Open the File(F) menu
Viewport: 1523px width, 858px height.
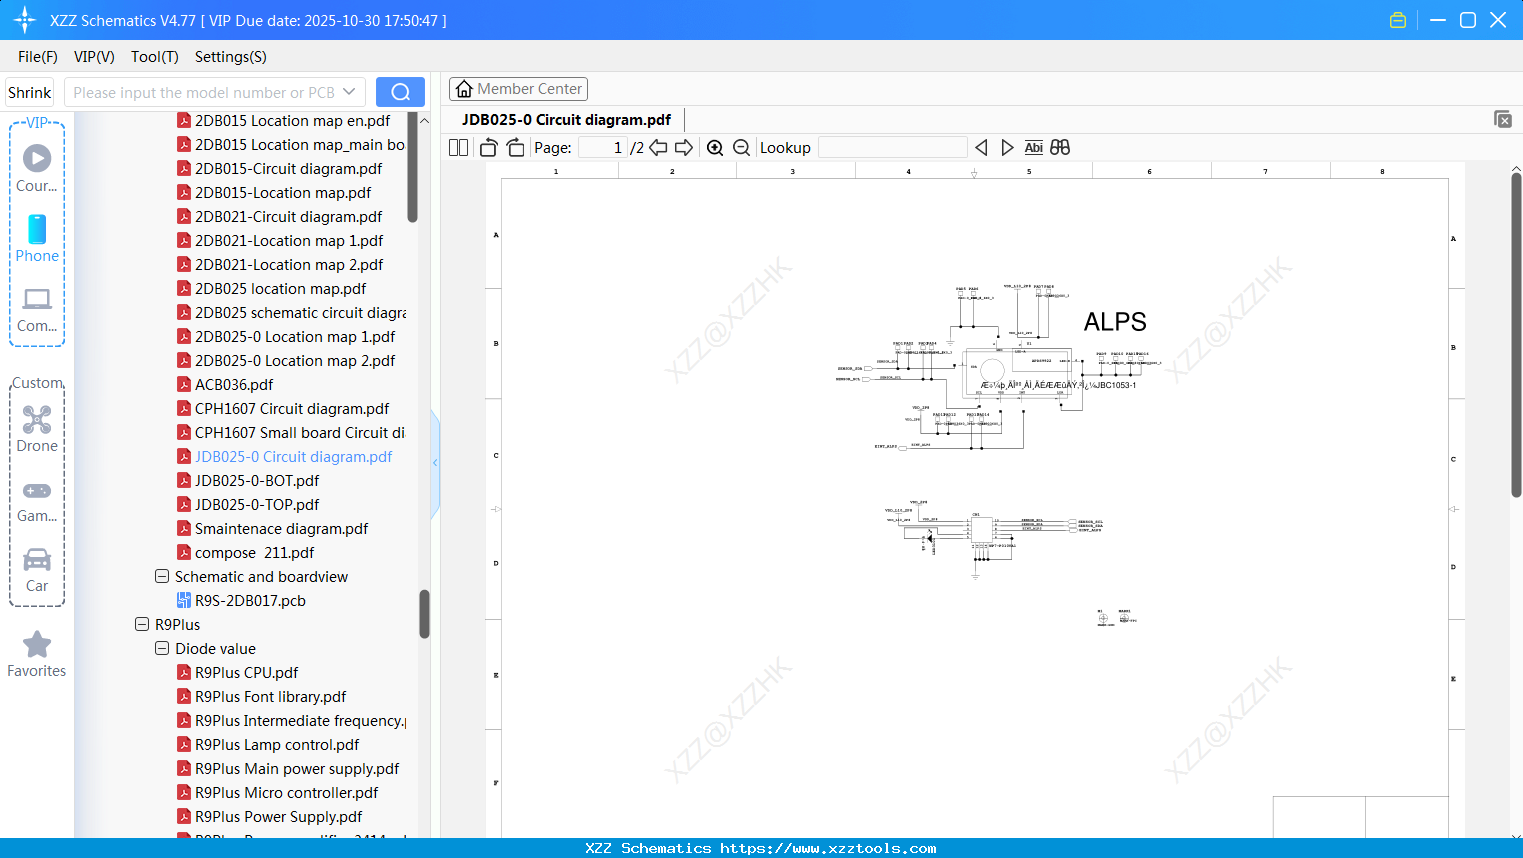[38, 57]
